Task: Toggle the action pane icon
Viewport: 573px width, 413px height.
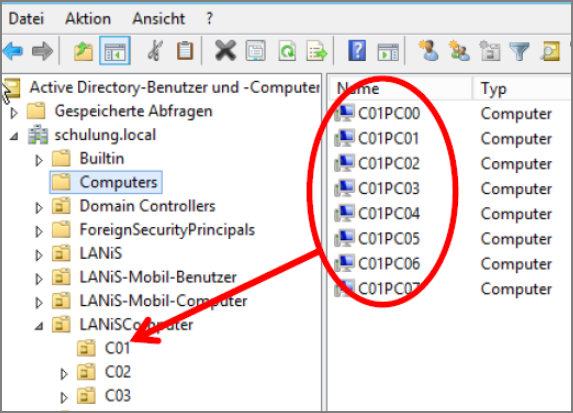Action: [388, 52]
